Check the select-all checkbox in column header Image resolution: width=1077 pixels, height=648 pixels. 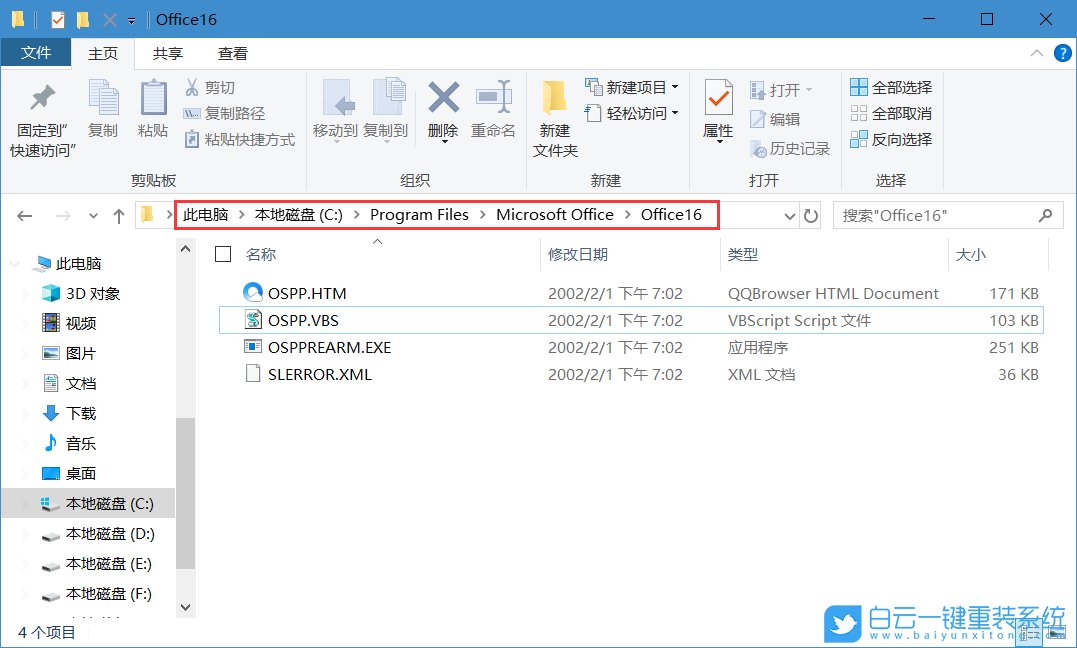point(224,254)
